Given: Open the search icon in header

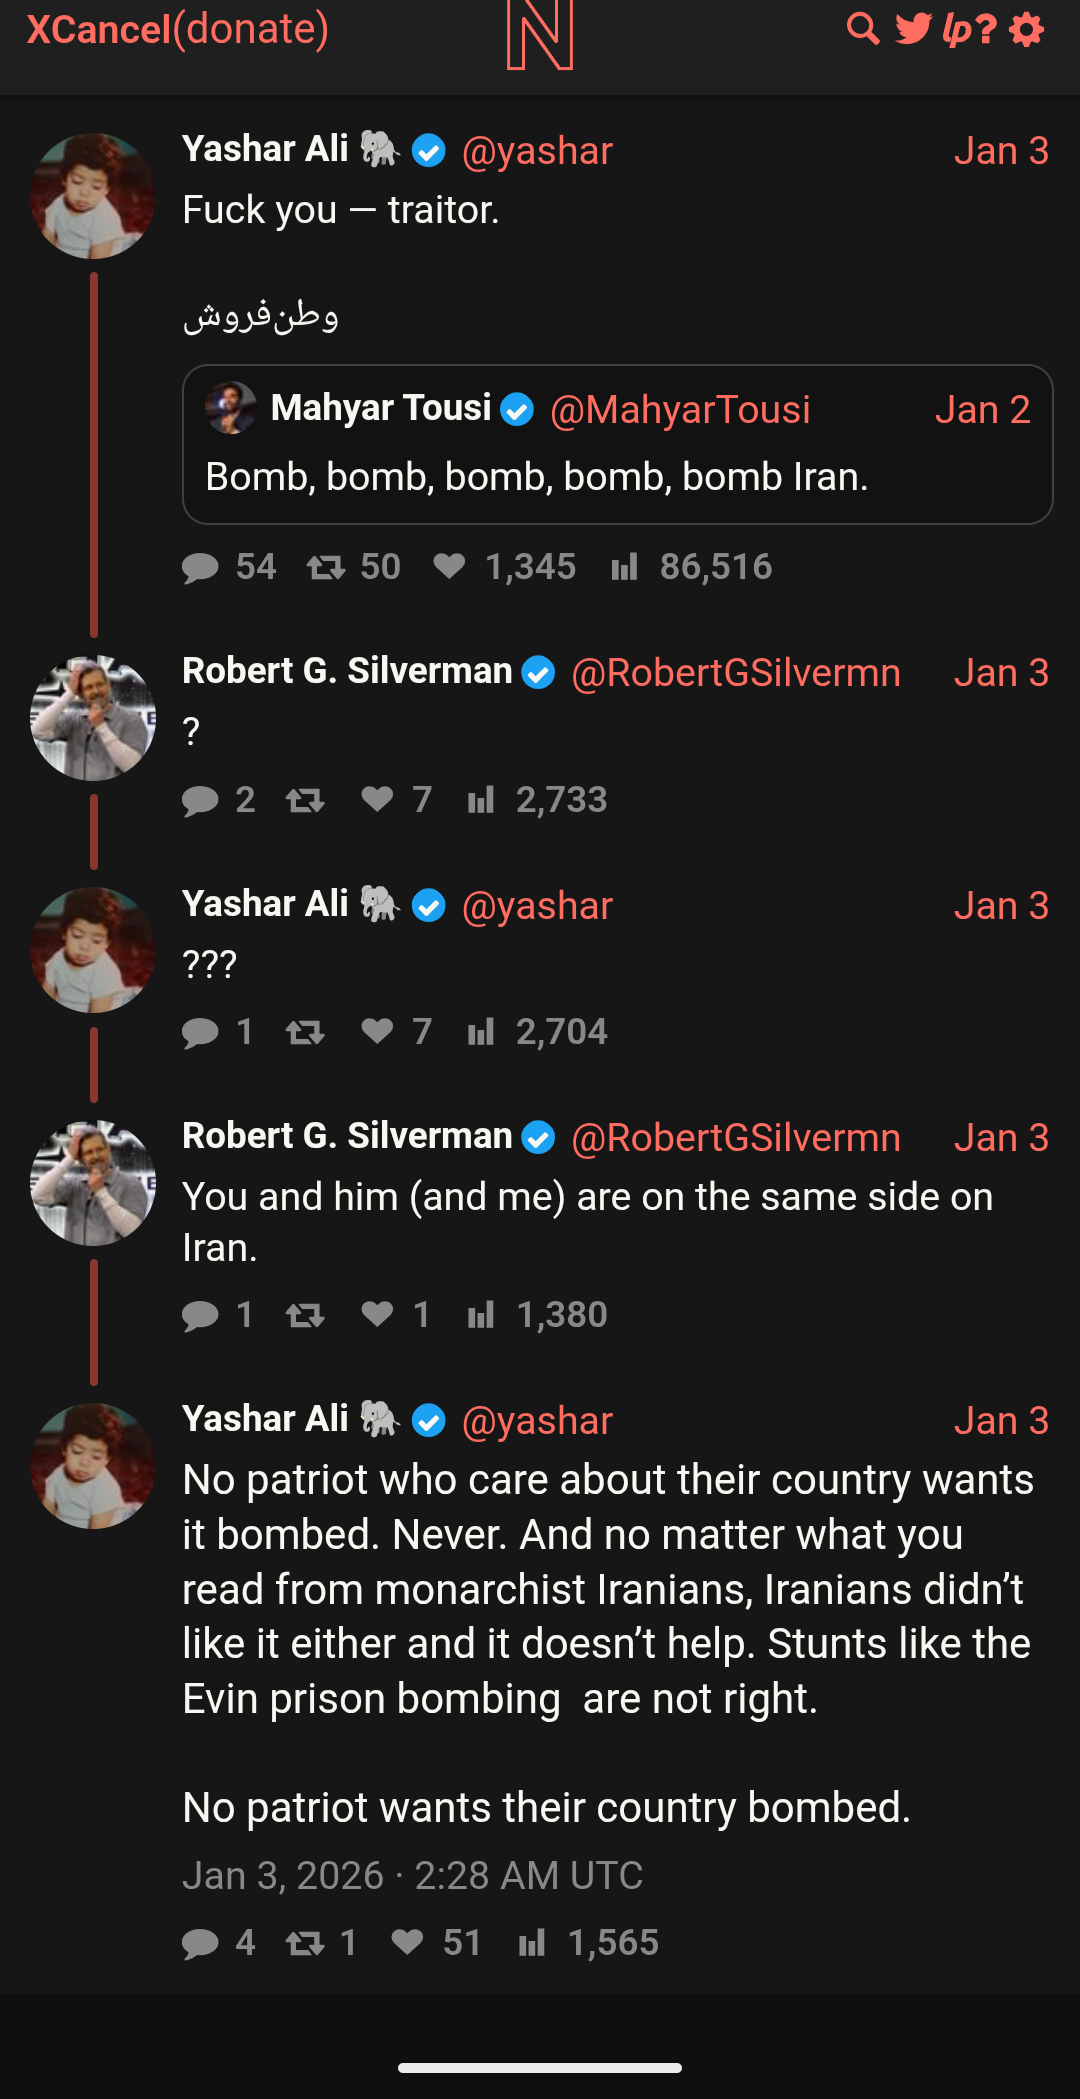Looking at the screenshot, I should [x=863, y=29].
